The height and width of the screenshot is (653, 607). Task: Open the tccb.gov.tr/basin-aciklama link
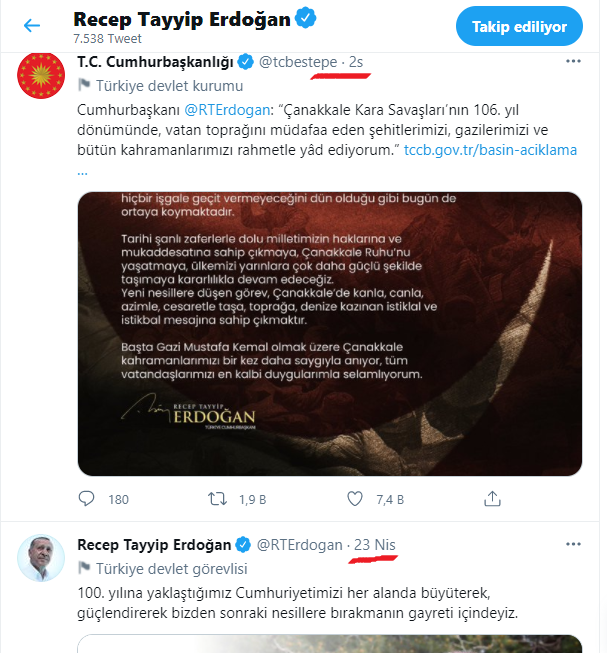[x=490, y=150]
